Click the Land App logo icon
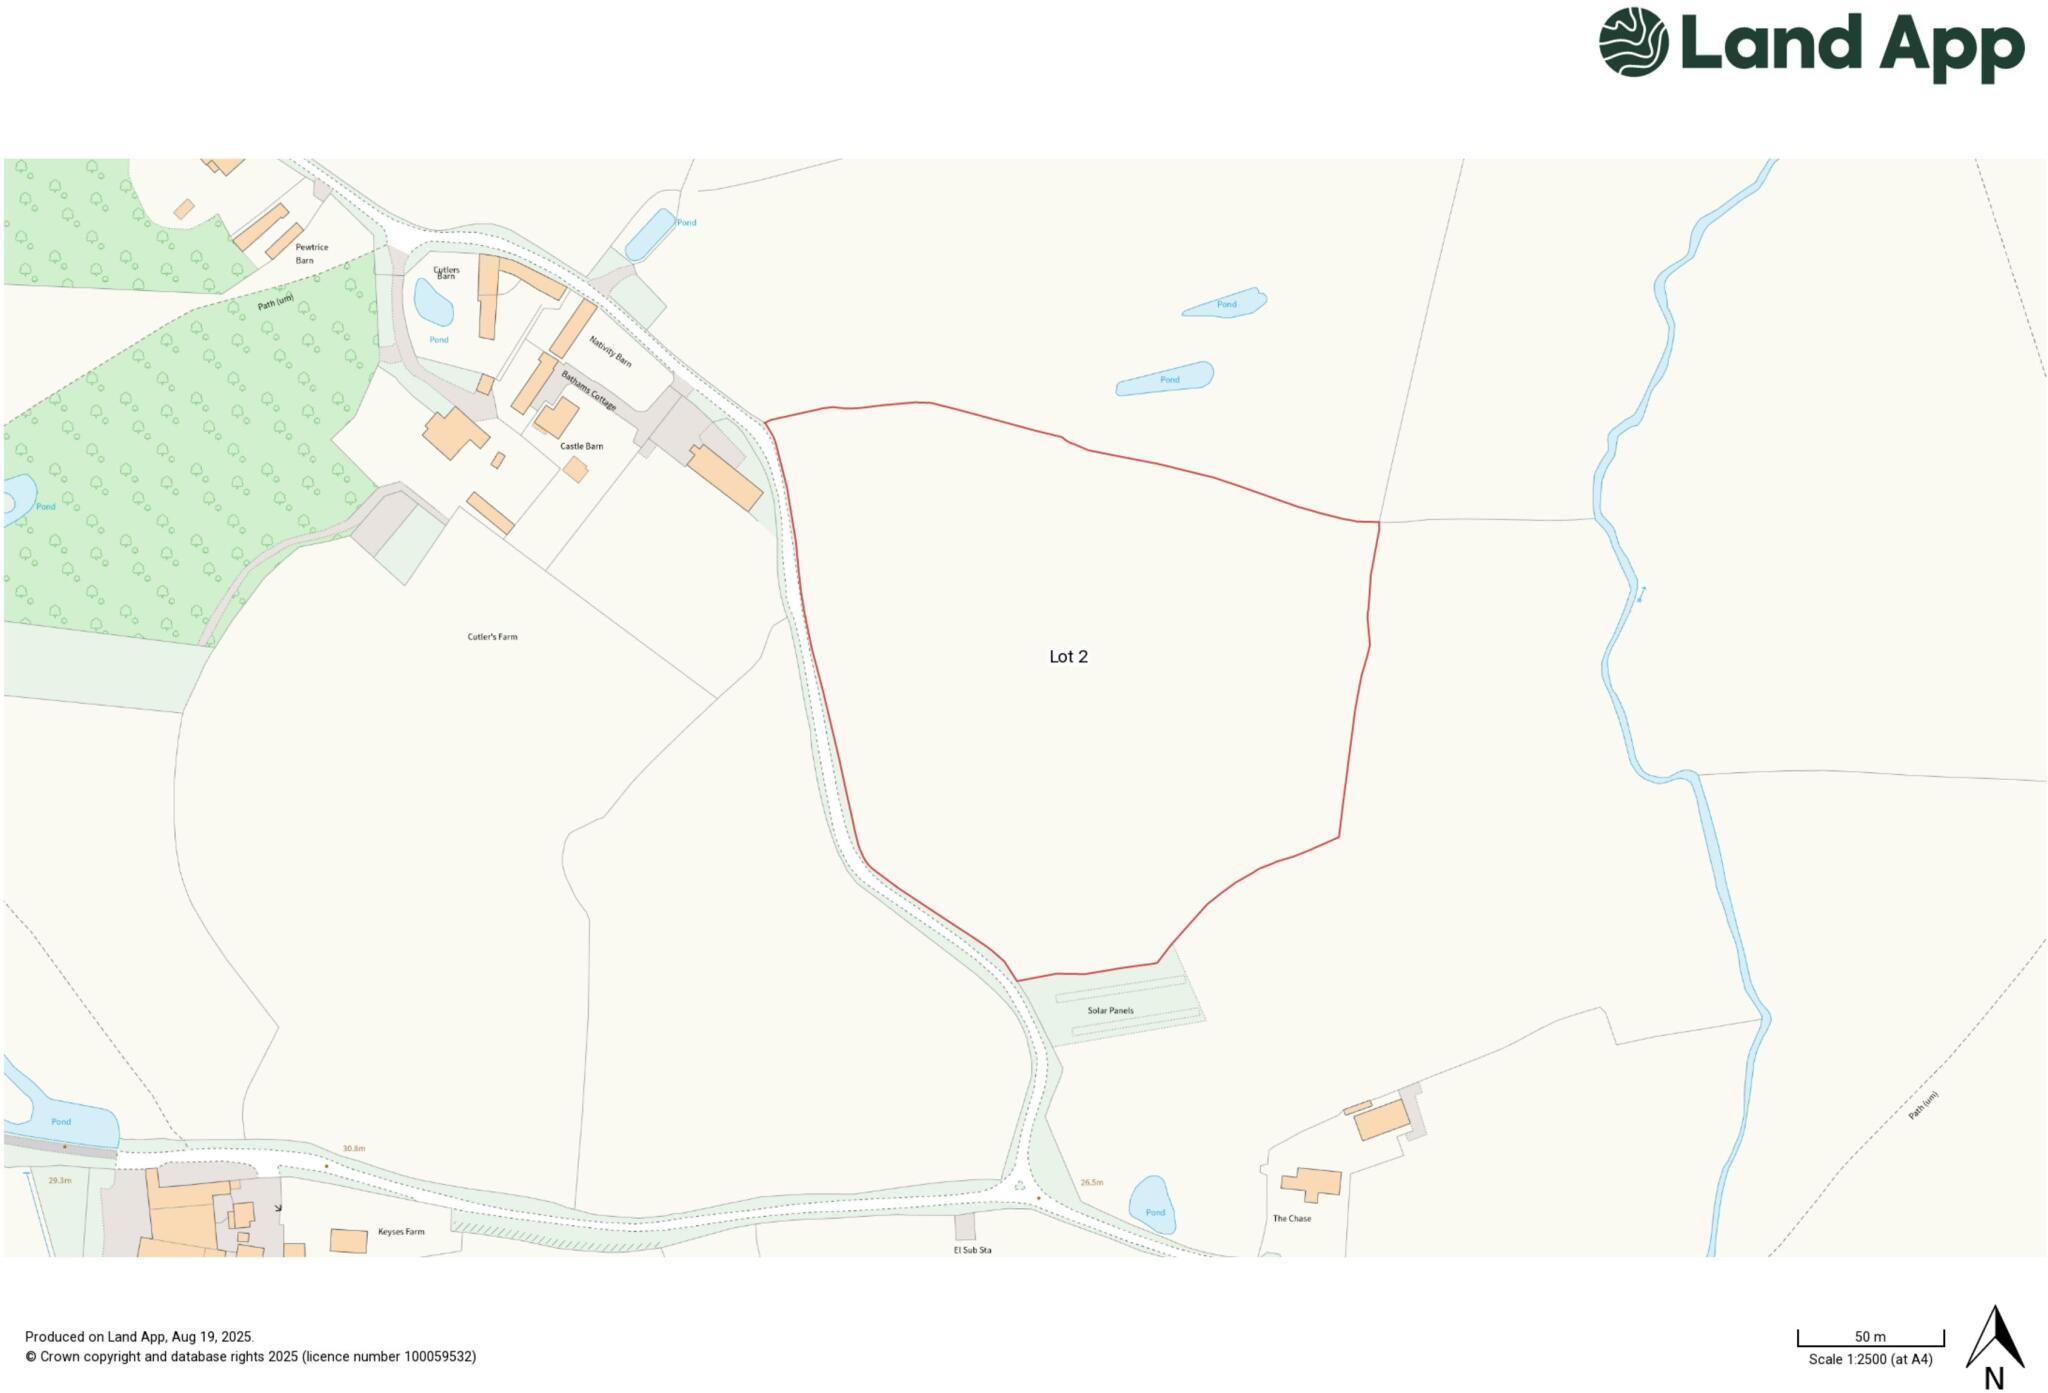The height and width of the screenshot is (1393, 2048). (1633, 42)
